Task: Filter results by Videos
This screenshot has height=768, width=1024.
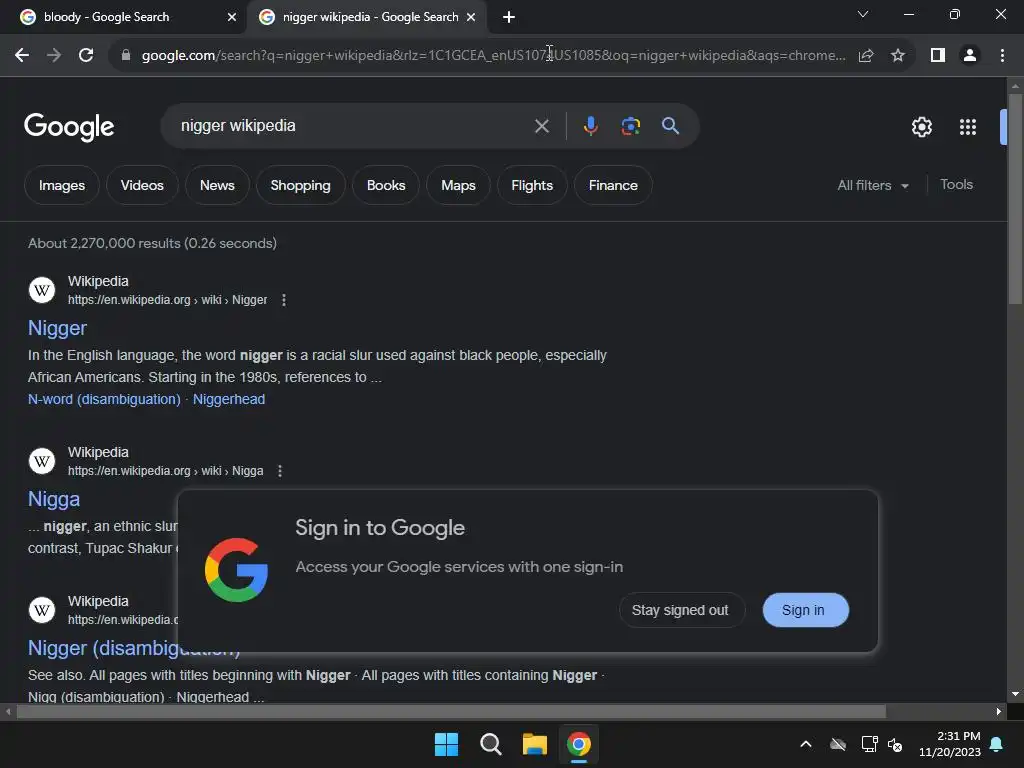Action: point(142,185)
